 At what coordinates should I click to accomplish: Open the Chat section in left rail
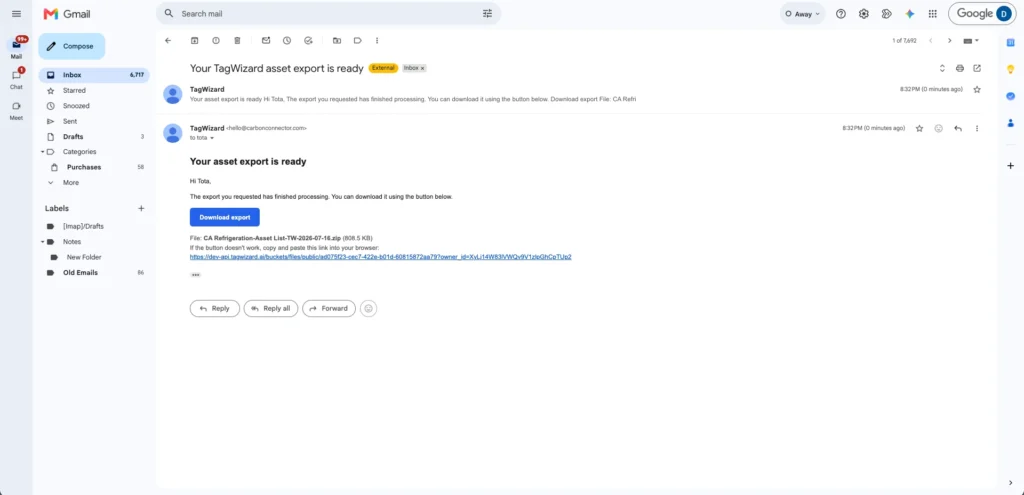pos(16,79)
